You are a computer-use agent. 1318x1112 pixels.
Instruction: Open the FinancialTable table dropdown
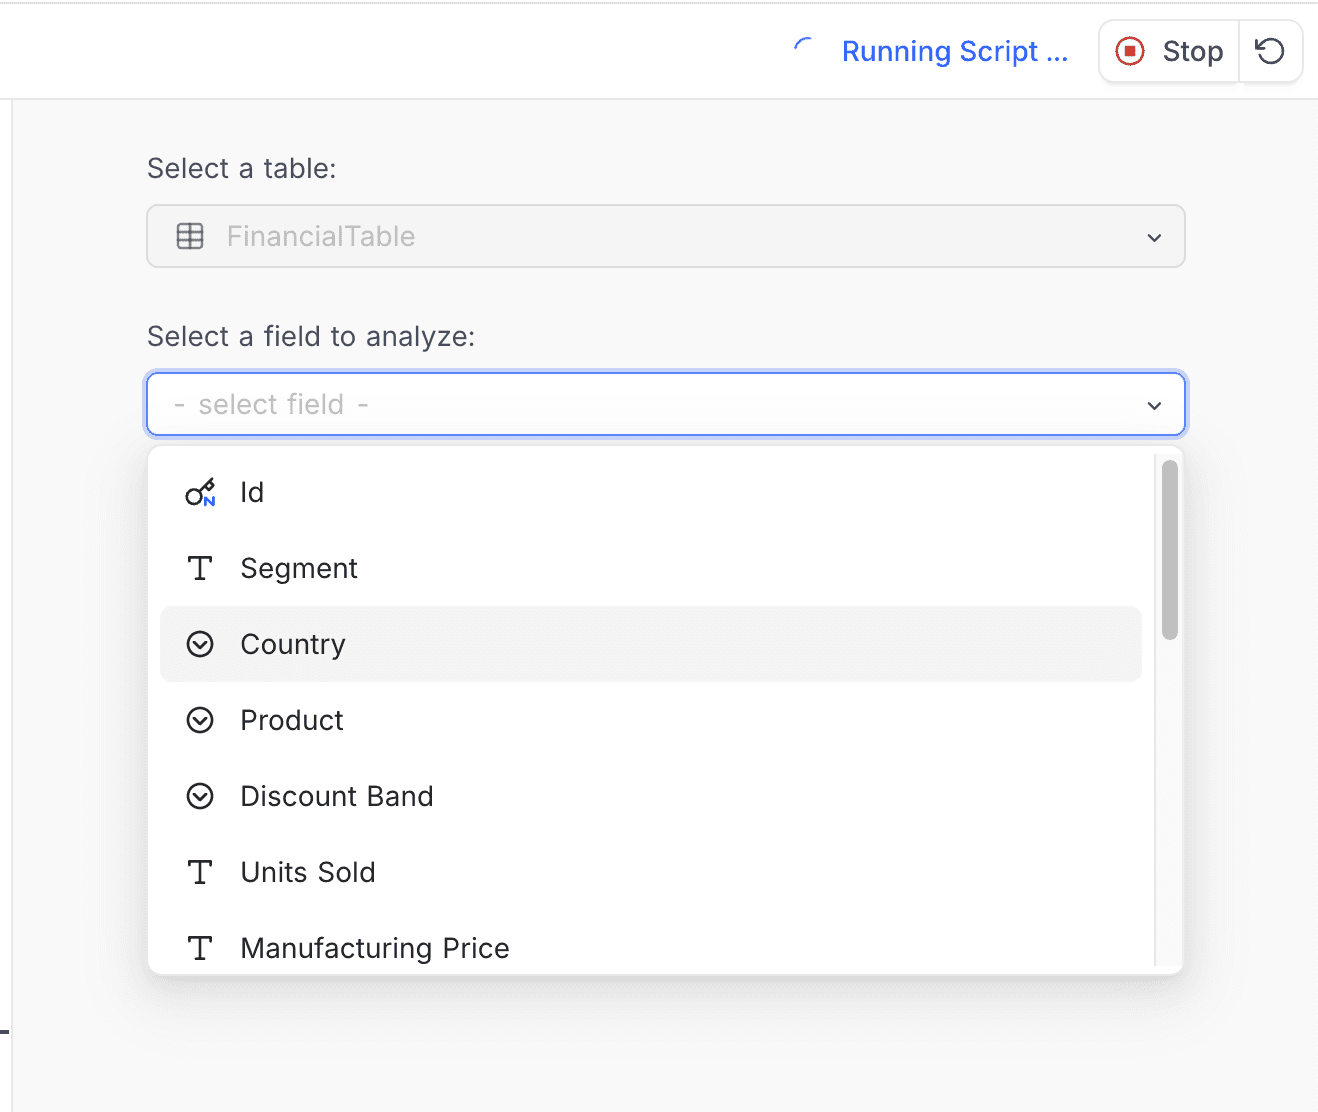pyautogui.click(x=1154, y=237)
